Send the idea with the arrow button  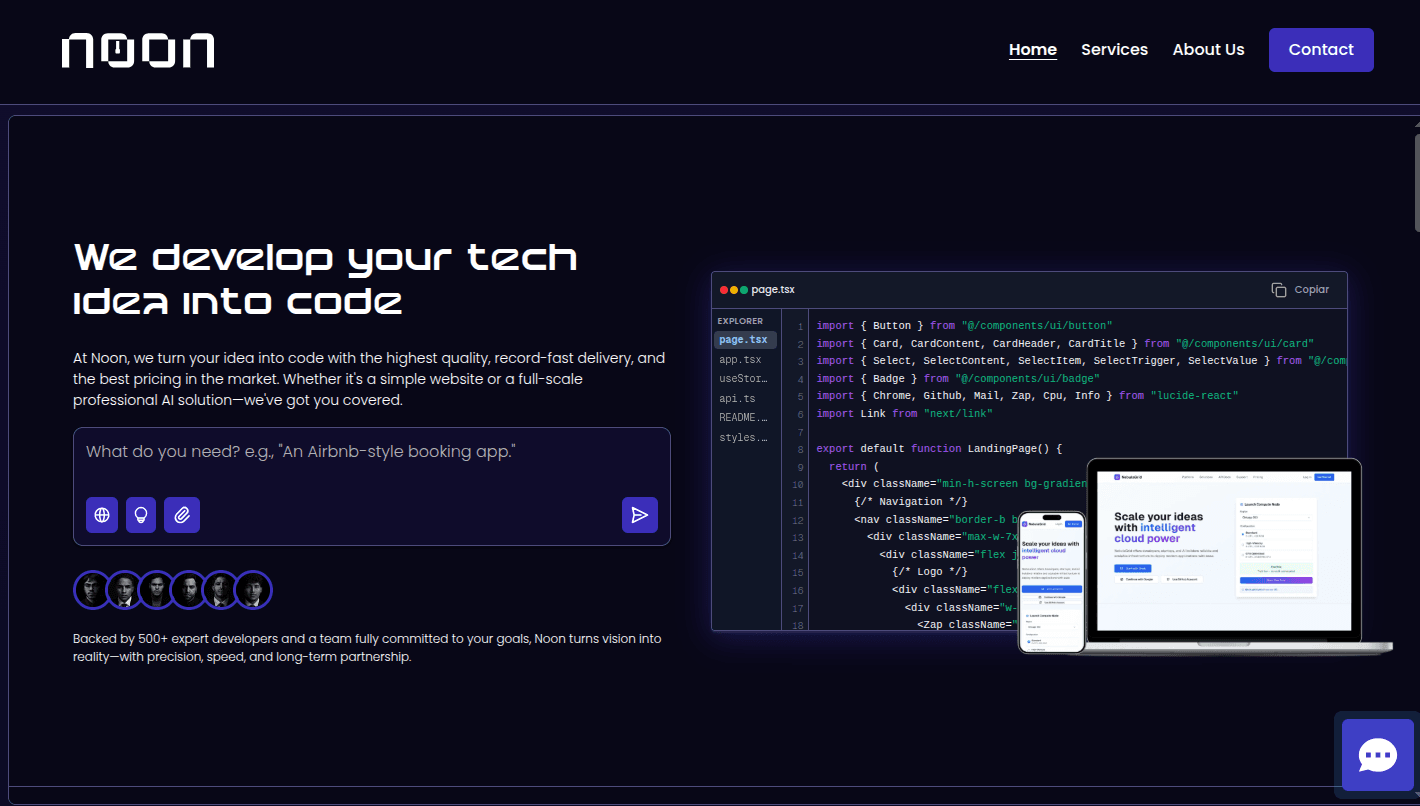[x=640, y=515]
